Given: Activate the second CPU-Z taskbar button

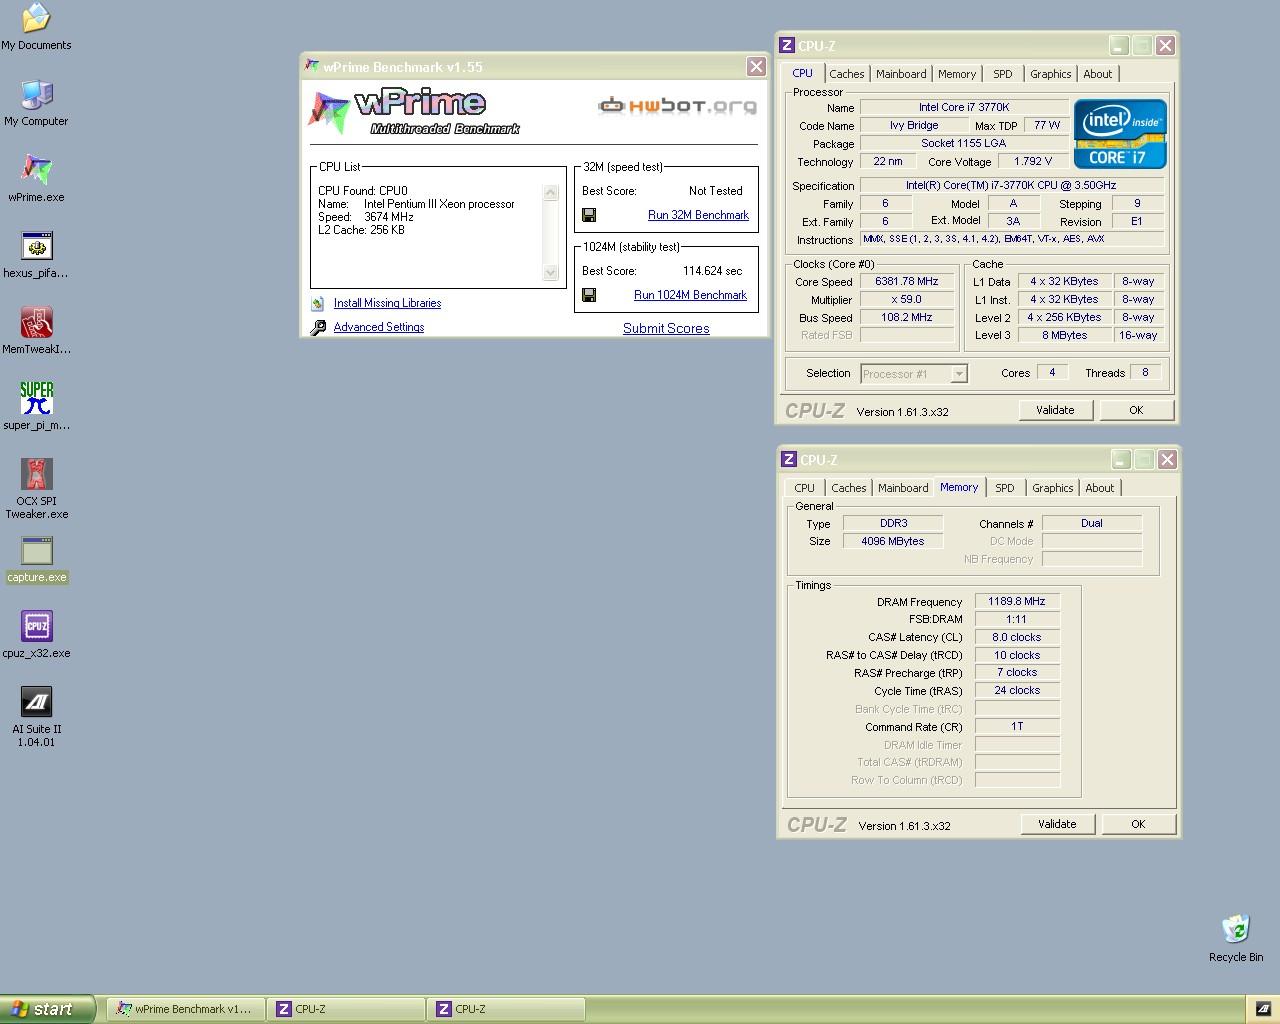Looking at the screenshot, I should tap(505, 1009).
